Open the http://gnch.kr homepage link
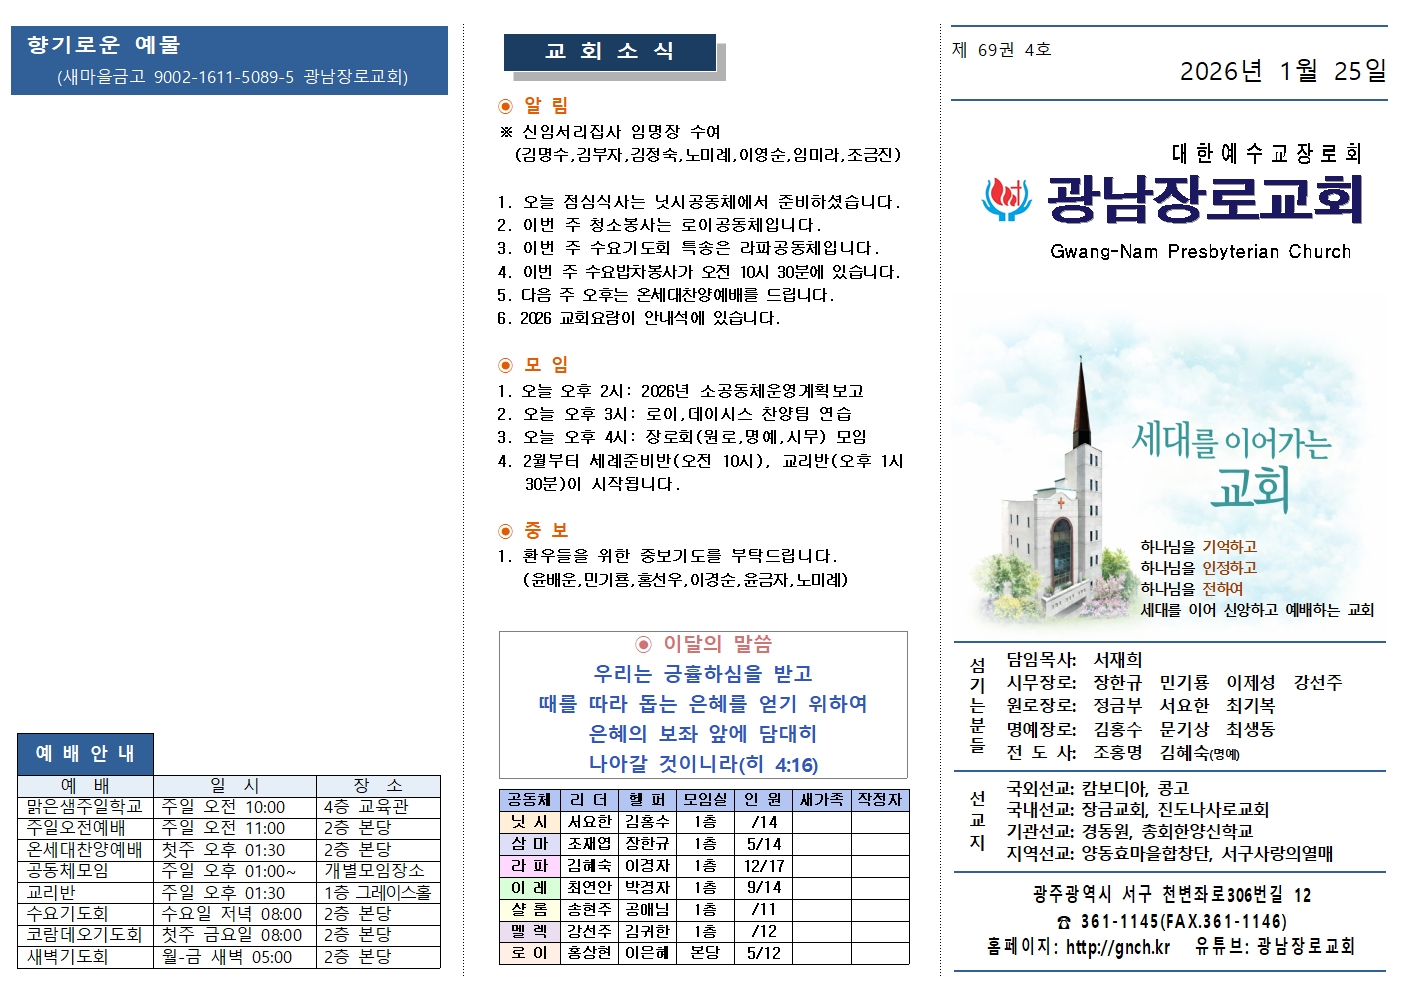 tap(1118, 947)
